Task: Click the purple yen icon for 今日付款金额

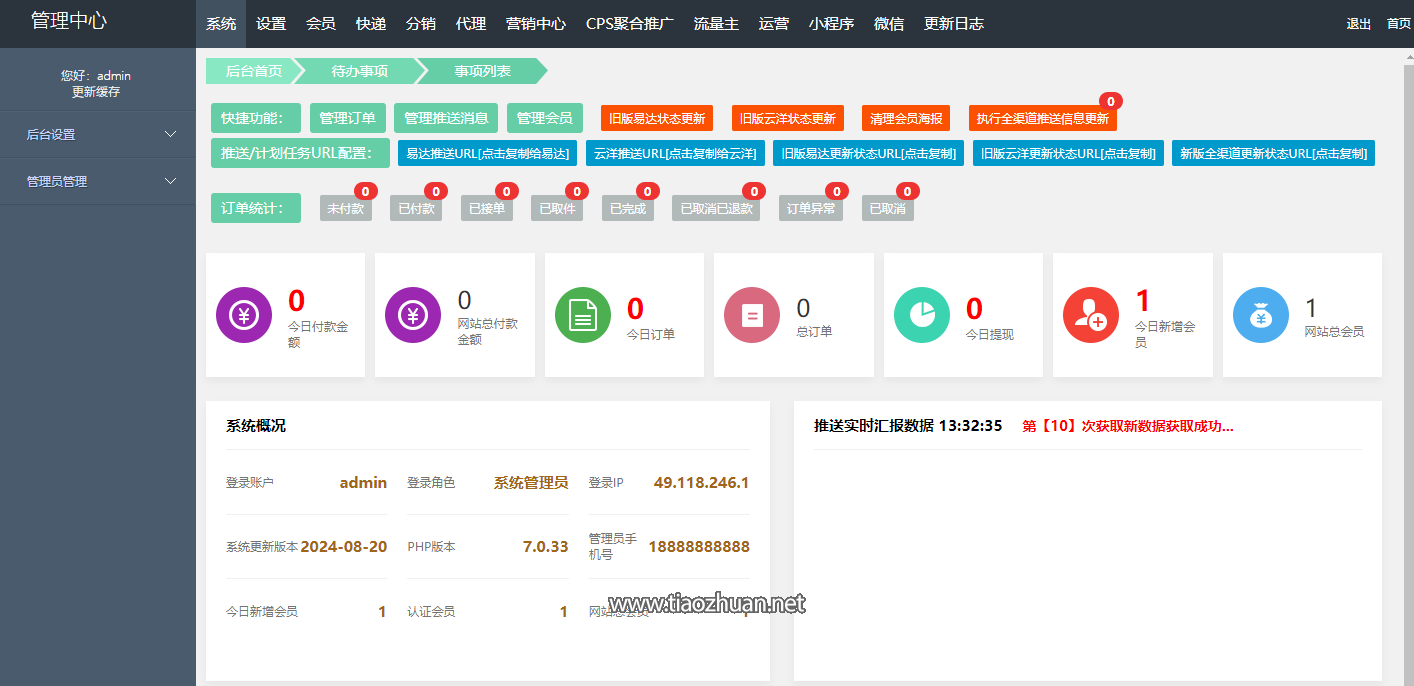Action: click(244, 315)
